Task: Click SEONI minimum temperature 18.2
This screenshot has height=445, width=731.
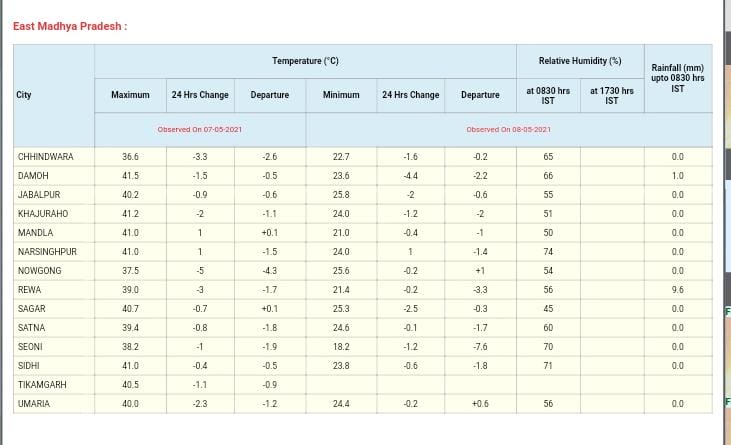Action: tap(341, 347)
